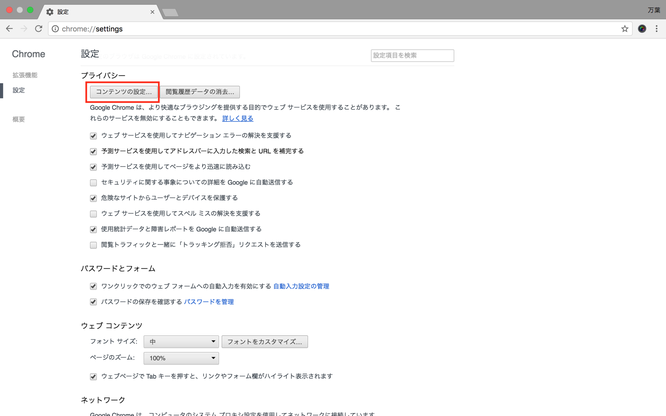Open the フォント サイズ dropdown
This screenshot has width=666, height=416.
pos(181,342)
